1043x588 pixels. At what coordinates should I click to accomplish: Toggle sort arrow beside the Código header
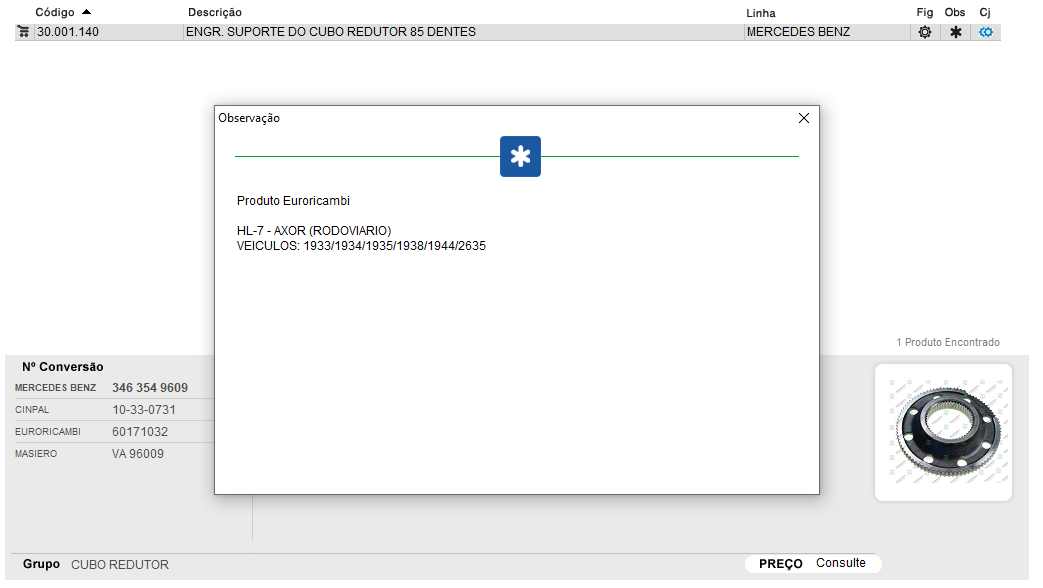[x=86, y=12]
